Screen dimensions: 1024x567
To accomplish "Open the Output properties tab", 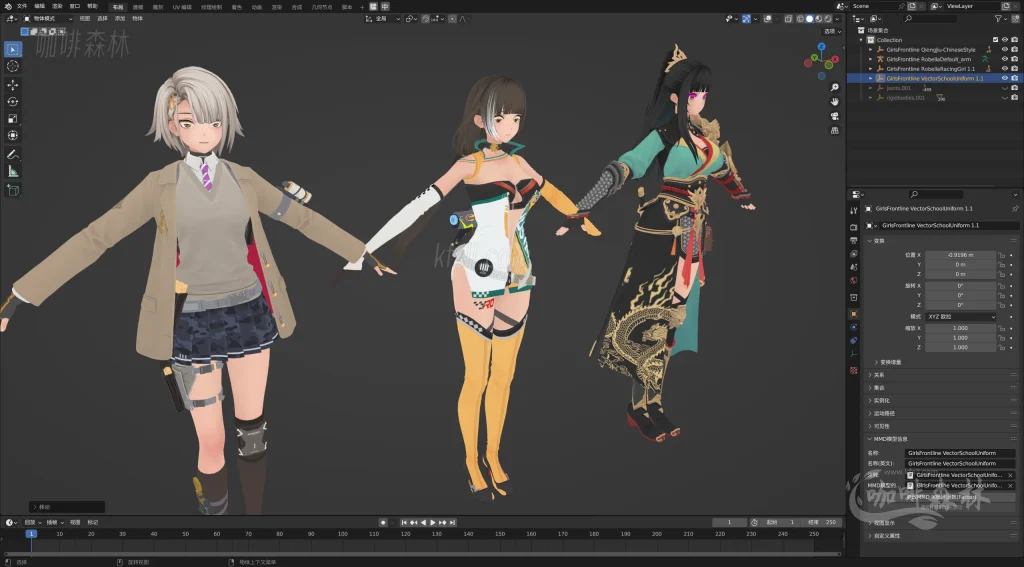I will (x=854, y=240).
